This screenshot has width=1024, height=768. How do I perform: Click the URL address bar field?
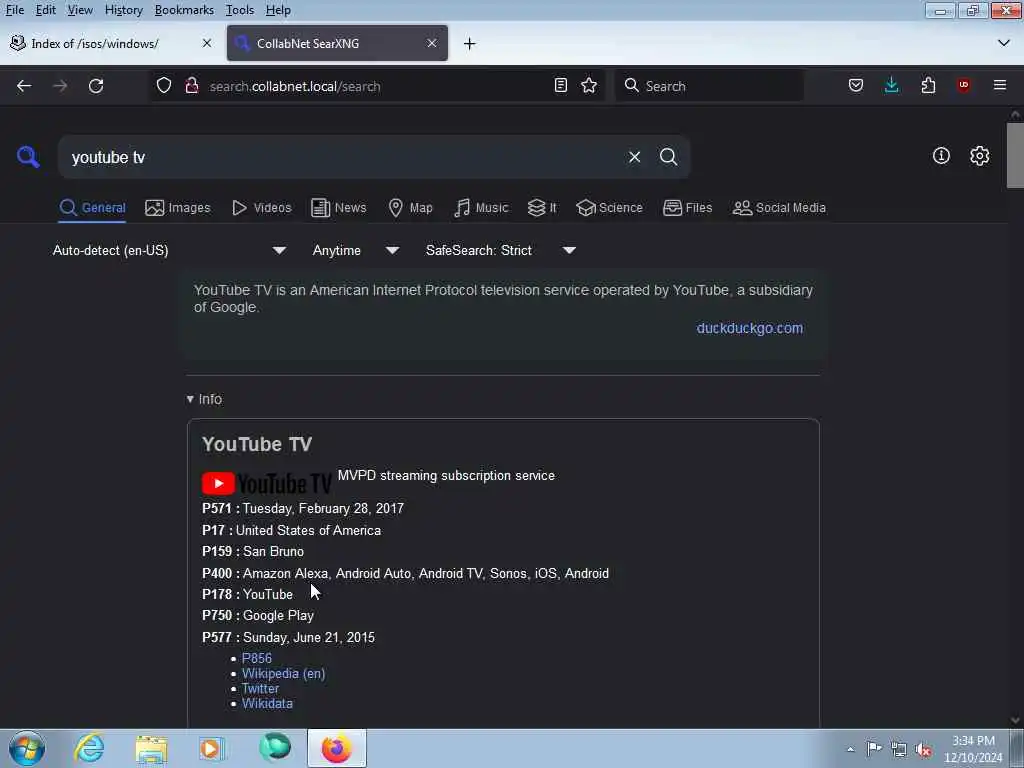[376, 86]
